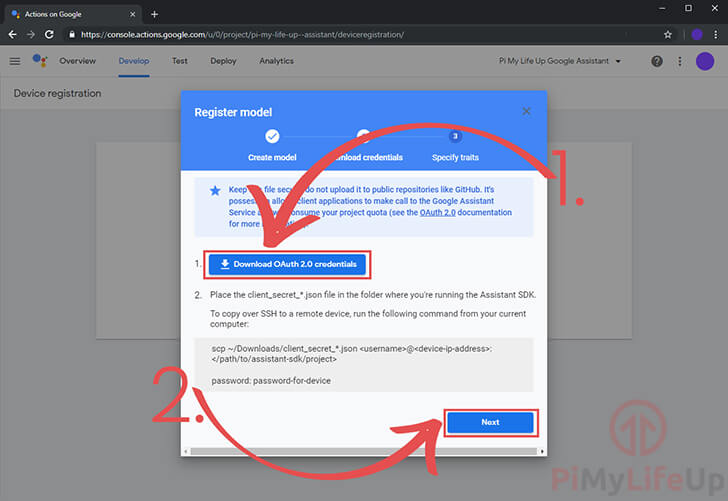Screen dimensions: 728x501
Task: Open a new browser tab
Action: [x=155, y=14]
